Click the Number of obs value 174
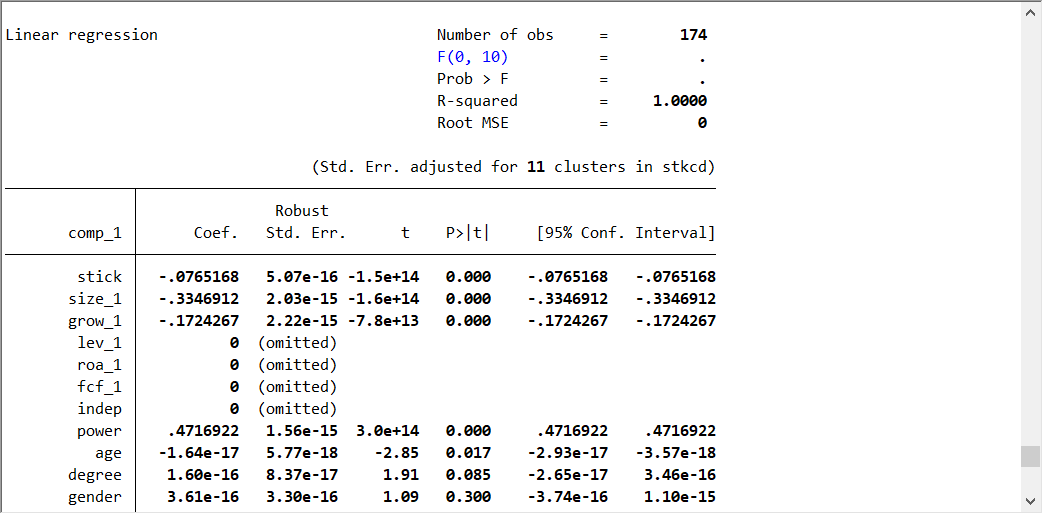This screenshot has width=1043, height=514. coord(693,35)
